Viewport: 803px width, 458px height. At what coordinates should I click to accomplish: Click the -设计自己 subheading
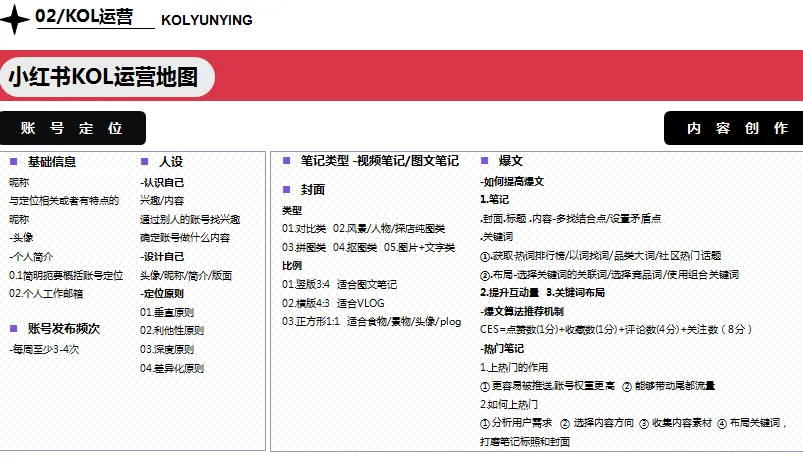pos(162,257)
